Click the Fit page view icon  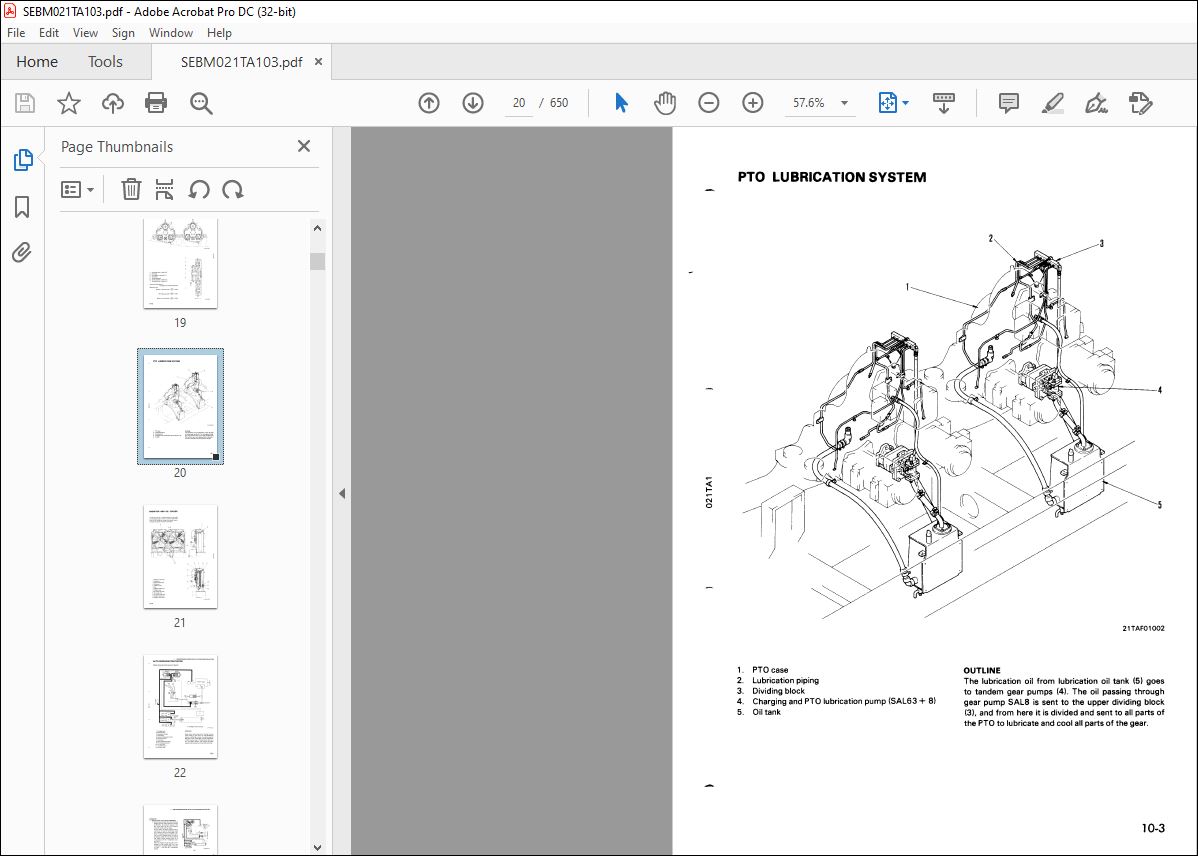pyautogui.click(x=887, y=103)
